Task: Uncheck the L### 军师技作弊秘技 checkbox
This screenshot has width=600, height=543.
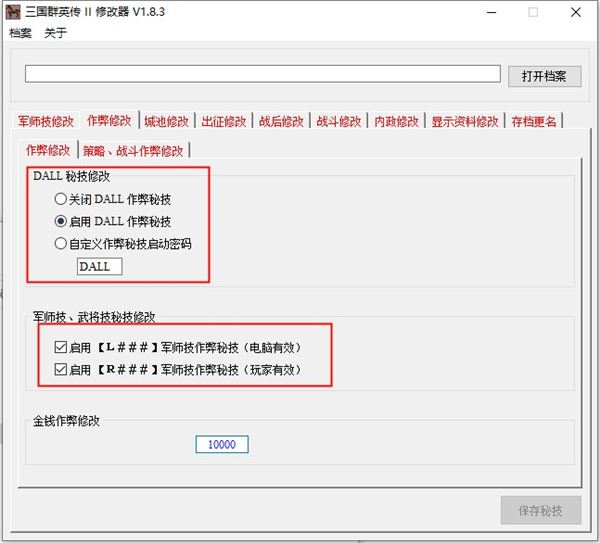Action: click(x=60, y=347)
